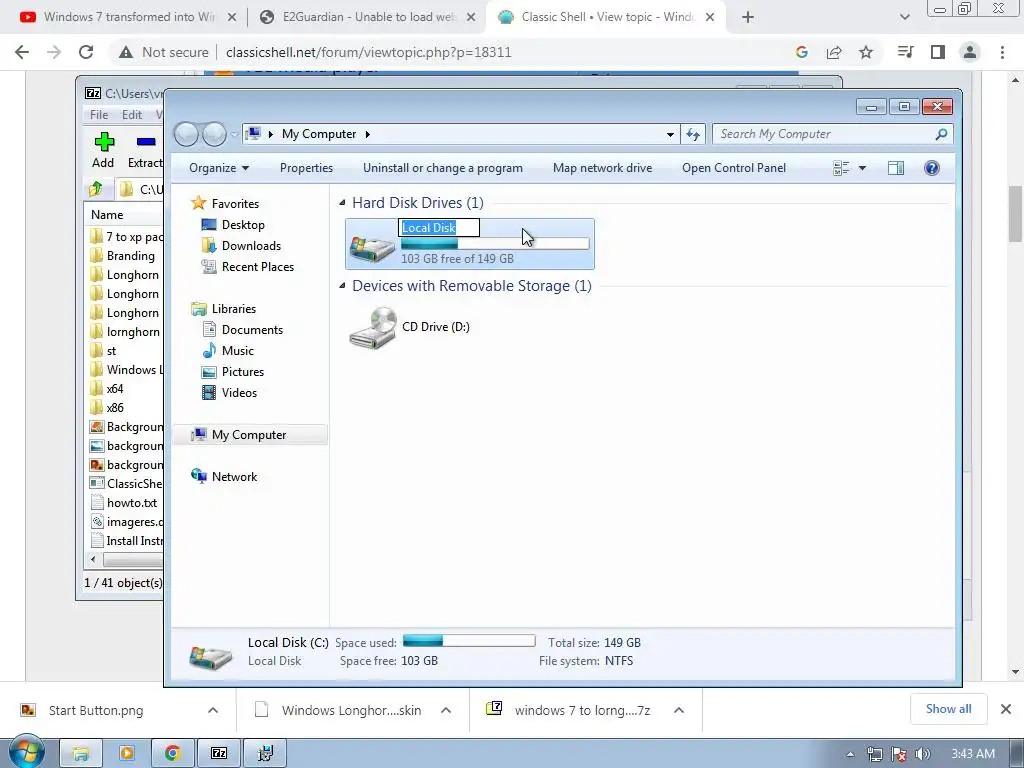Click the refresh button beside address bar in Explorer
The width and height of the screenshot is (1024, 768).
click(693, 134)
